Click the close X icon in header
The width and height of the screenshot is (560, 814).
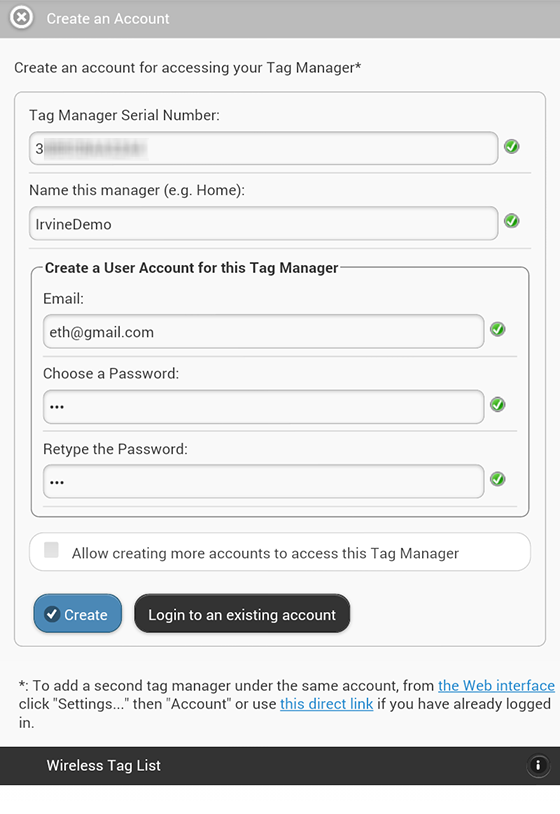point(21,18)
